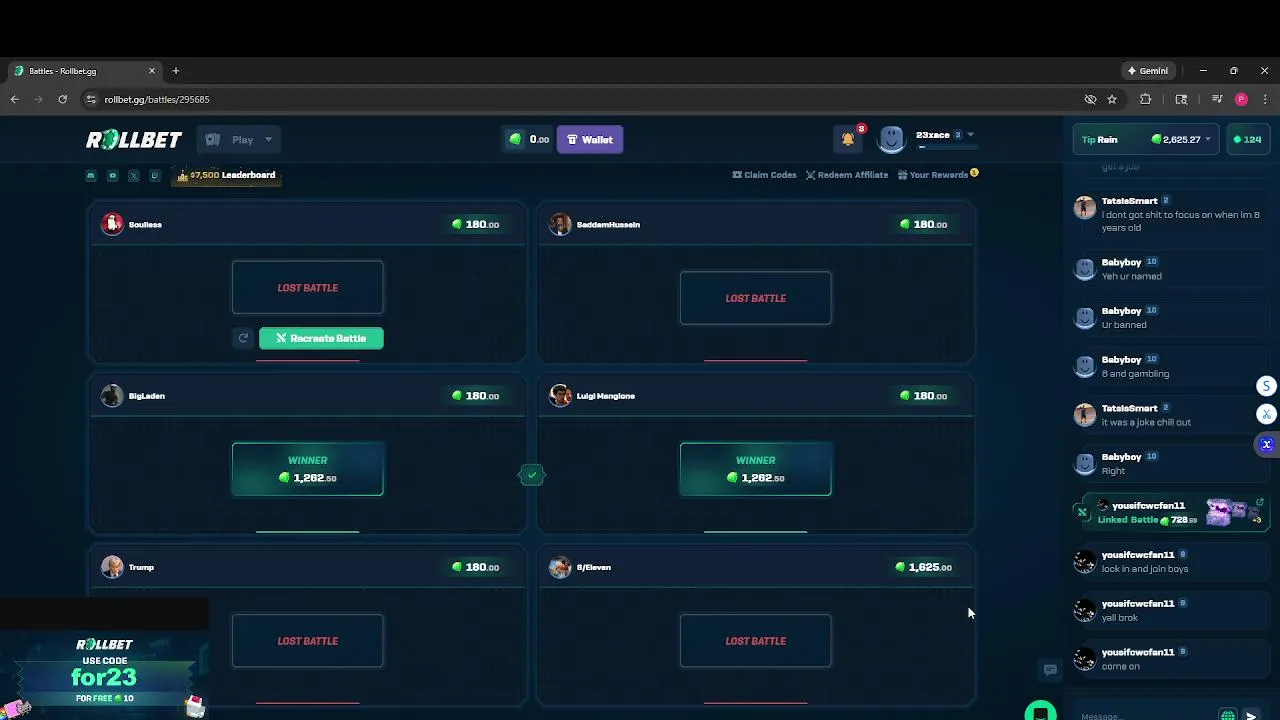Click the Babyboy message "Ur banned"
The image size is (1280, 720).
(1124, 325)
